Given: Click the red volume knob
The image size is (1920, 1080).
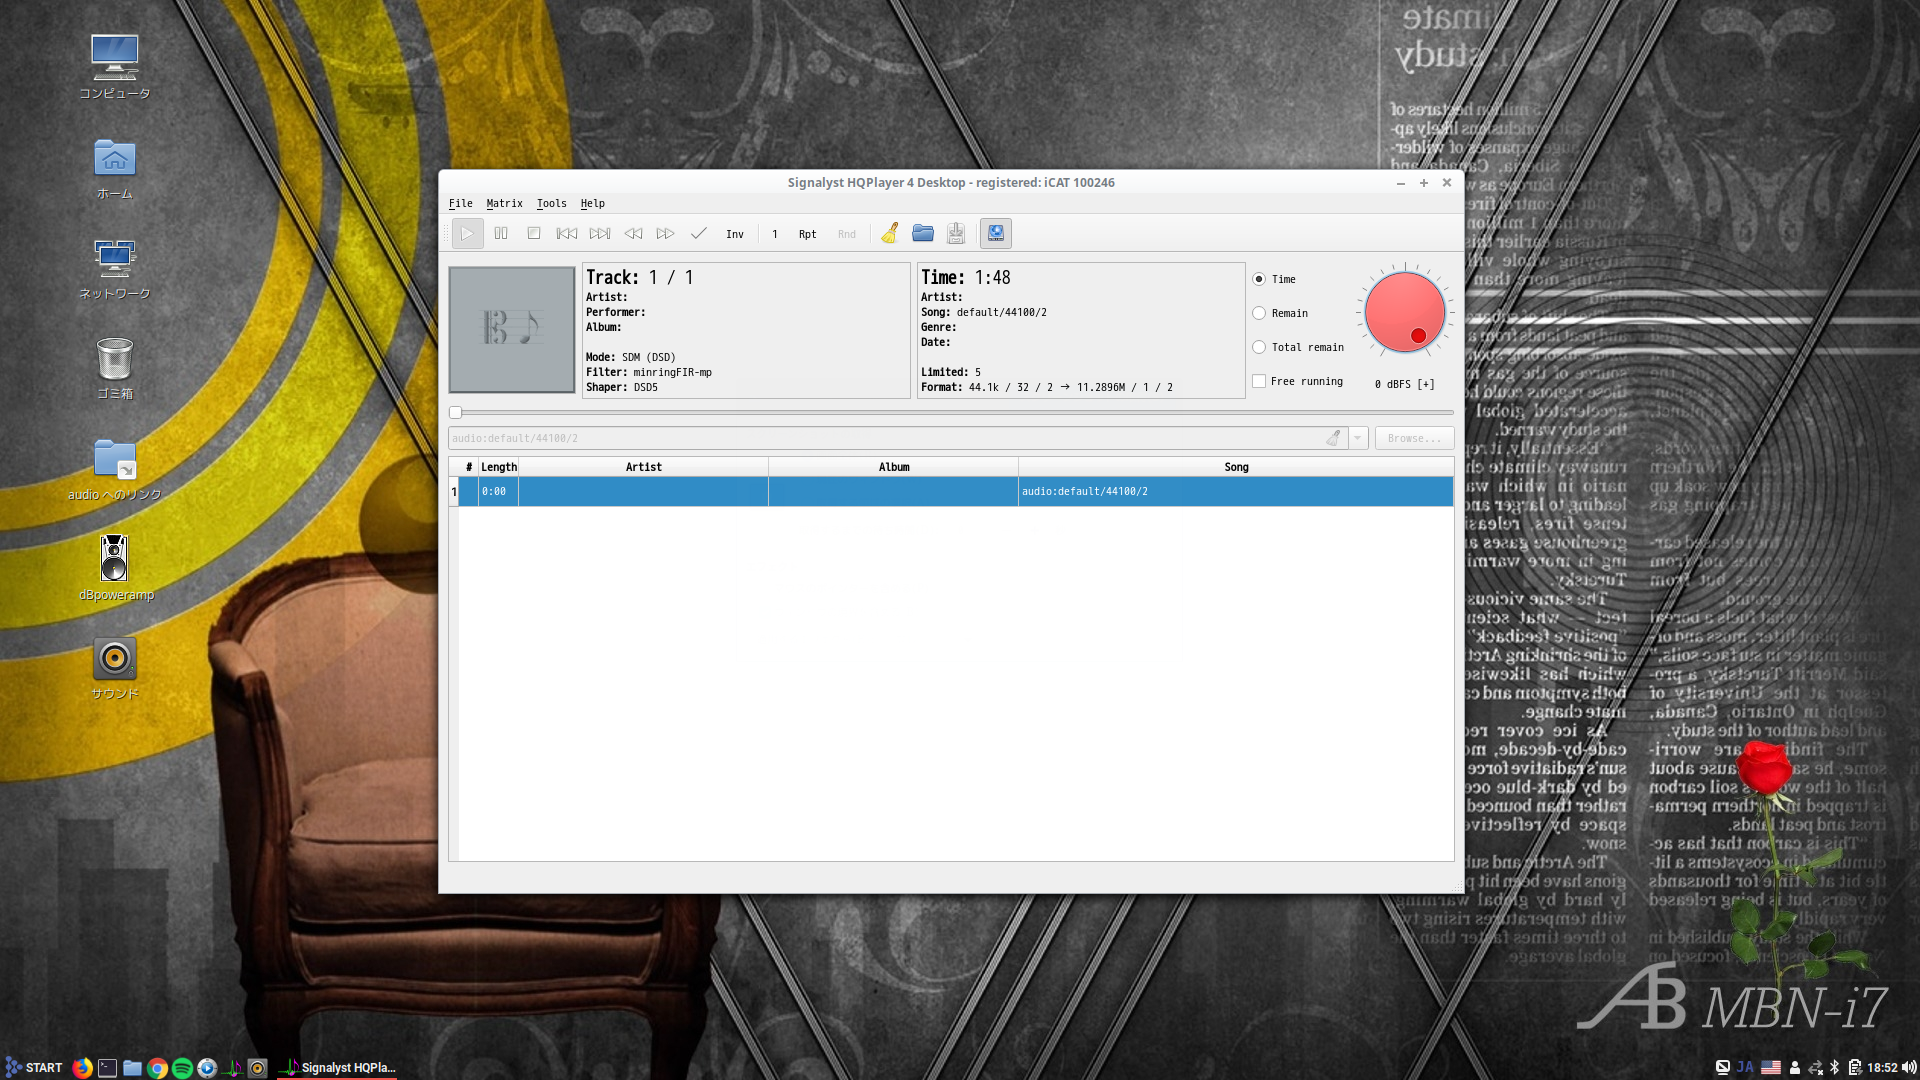Looking at the screenshot, I should [x=1404, y=311].
